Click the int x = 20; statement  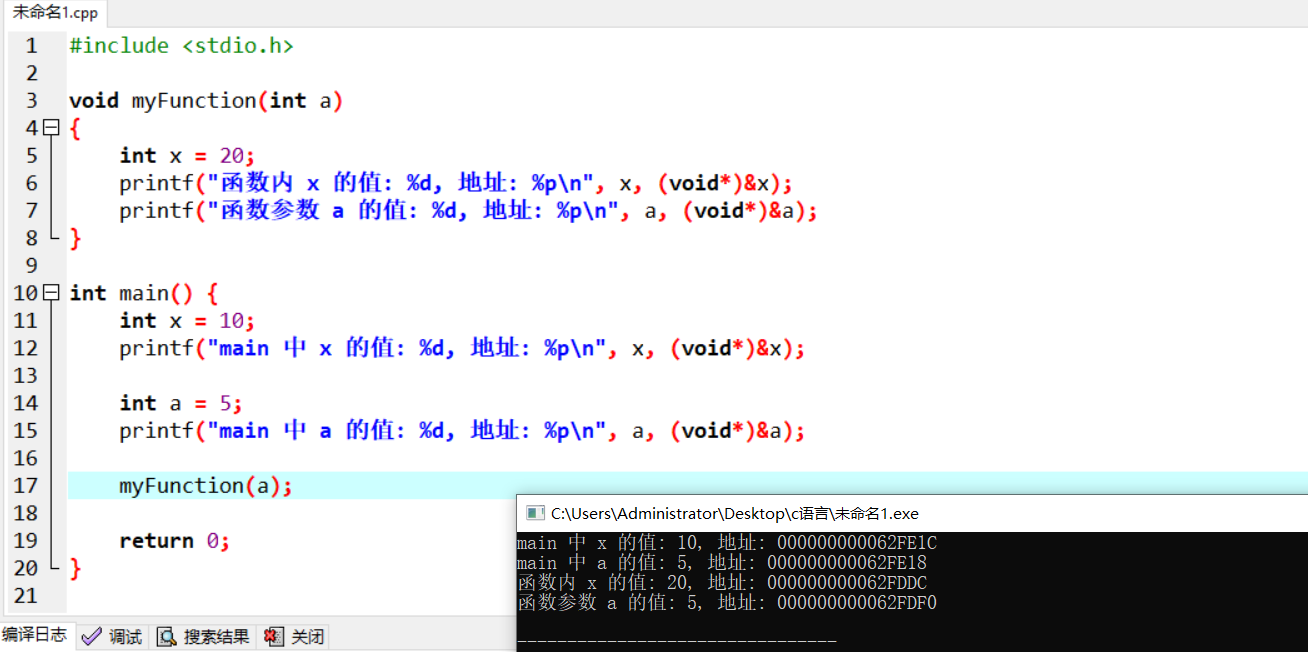[x=188, y=156]
